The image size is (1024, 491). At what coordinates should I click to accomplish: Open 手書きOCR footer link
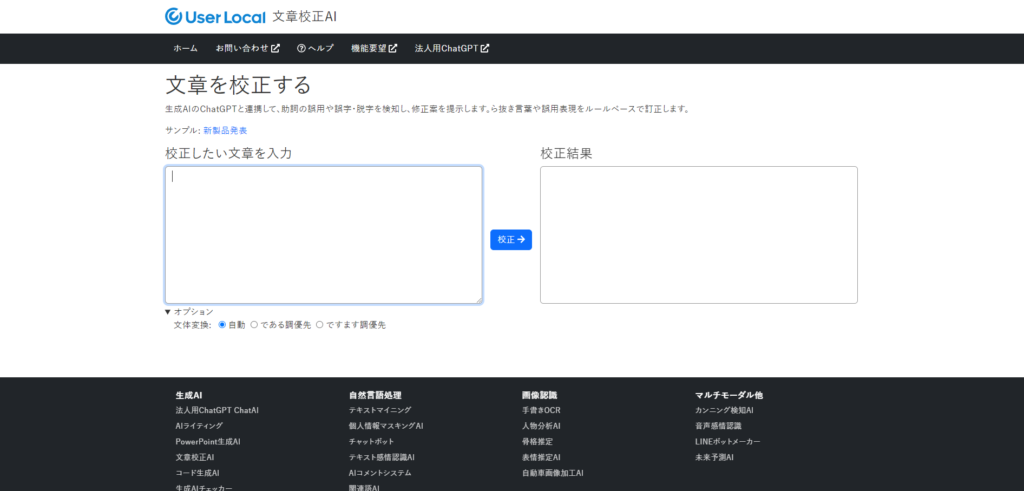(x=541, y=410)
